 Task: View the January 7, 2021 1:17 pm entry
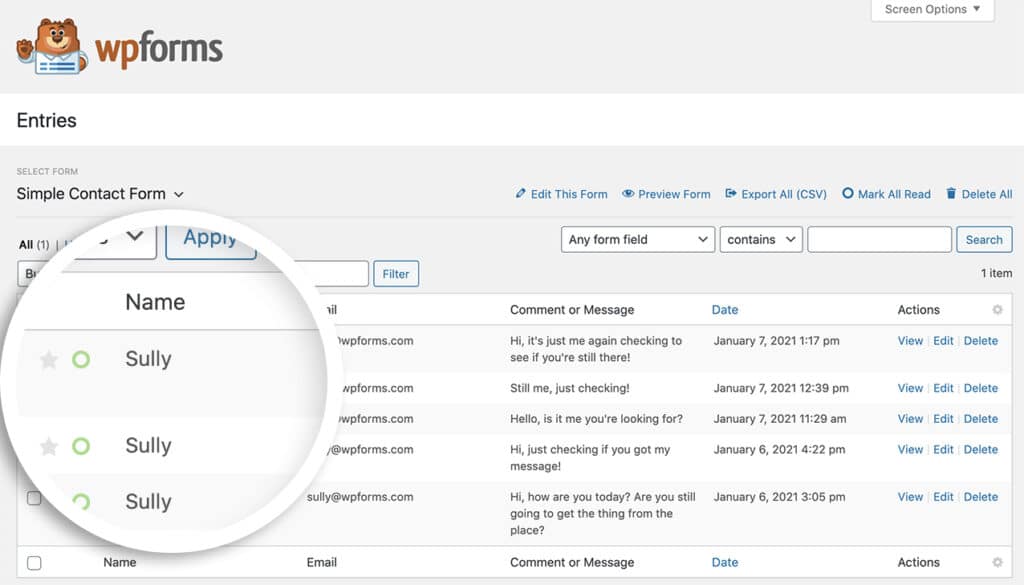click(x=910, y=341)
